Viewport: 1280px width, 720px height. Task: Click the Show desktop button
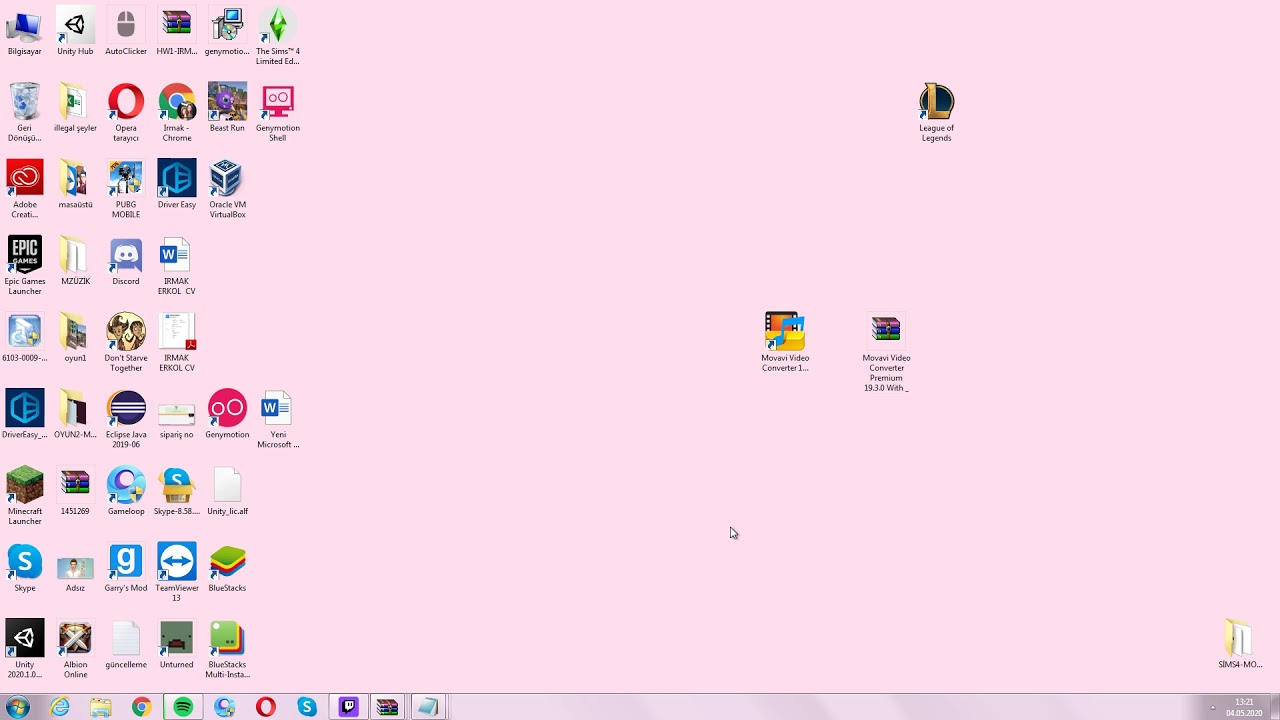click(1274, 707)
